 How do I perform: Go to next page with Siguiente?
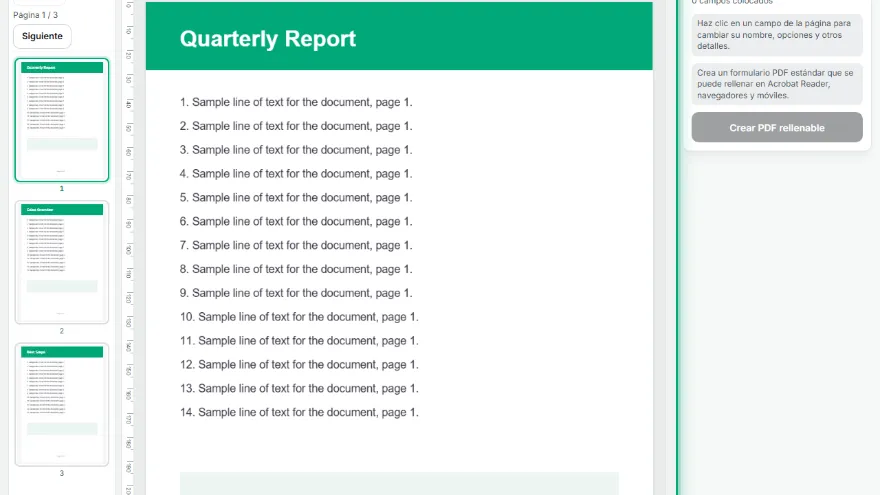[x=42, y=36]
